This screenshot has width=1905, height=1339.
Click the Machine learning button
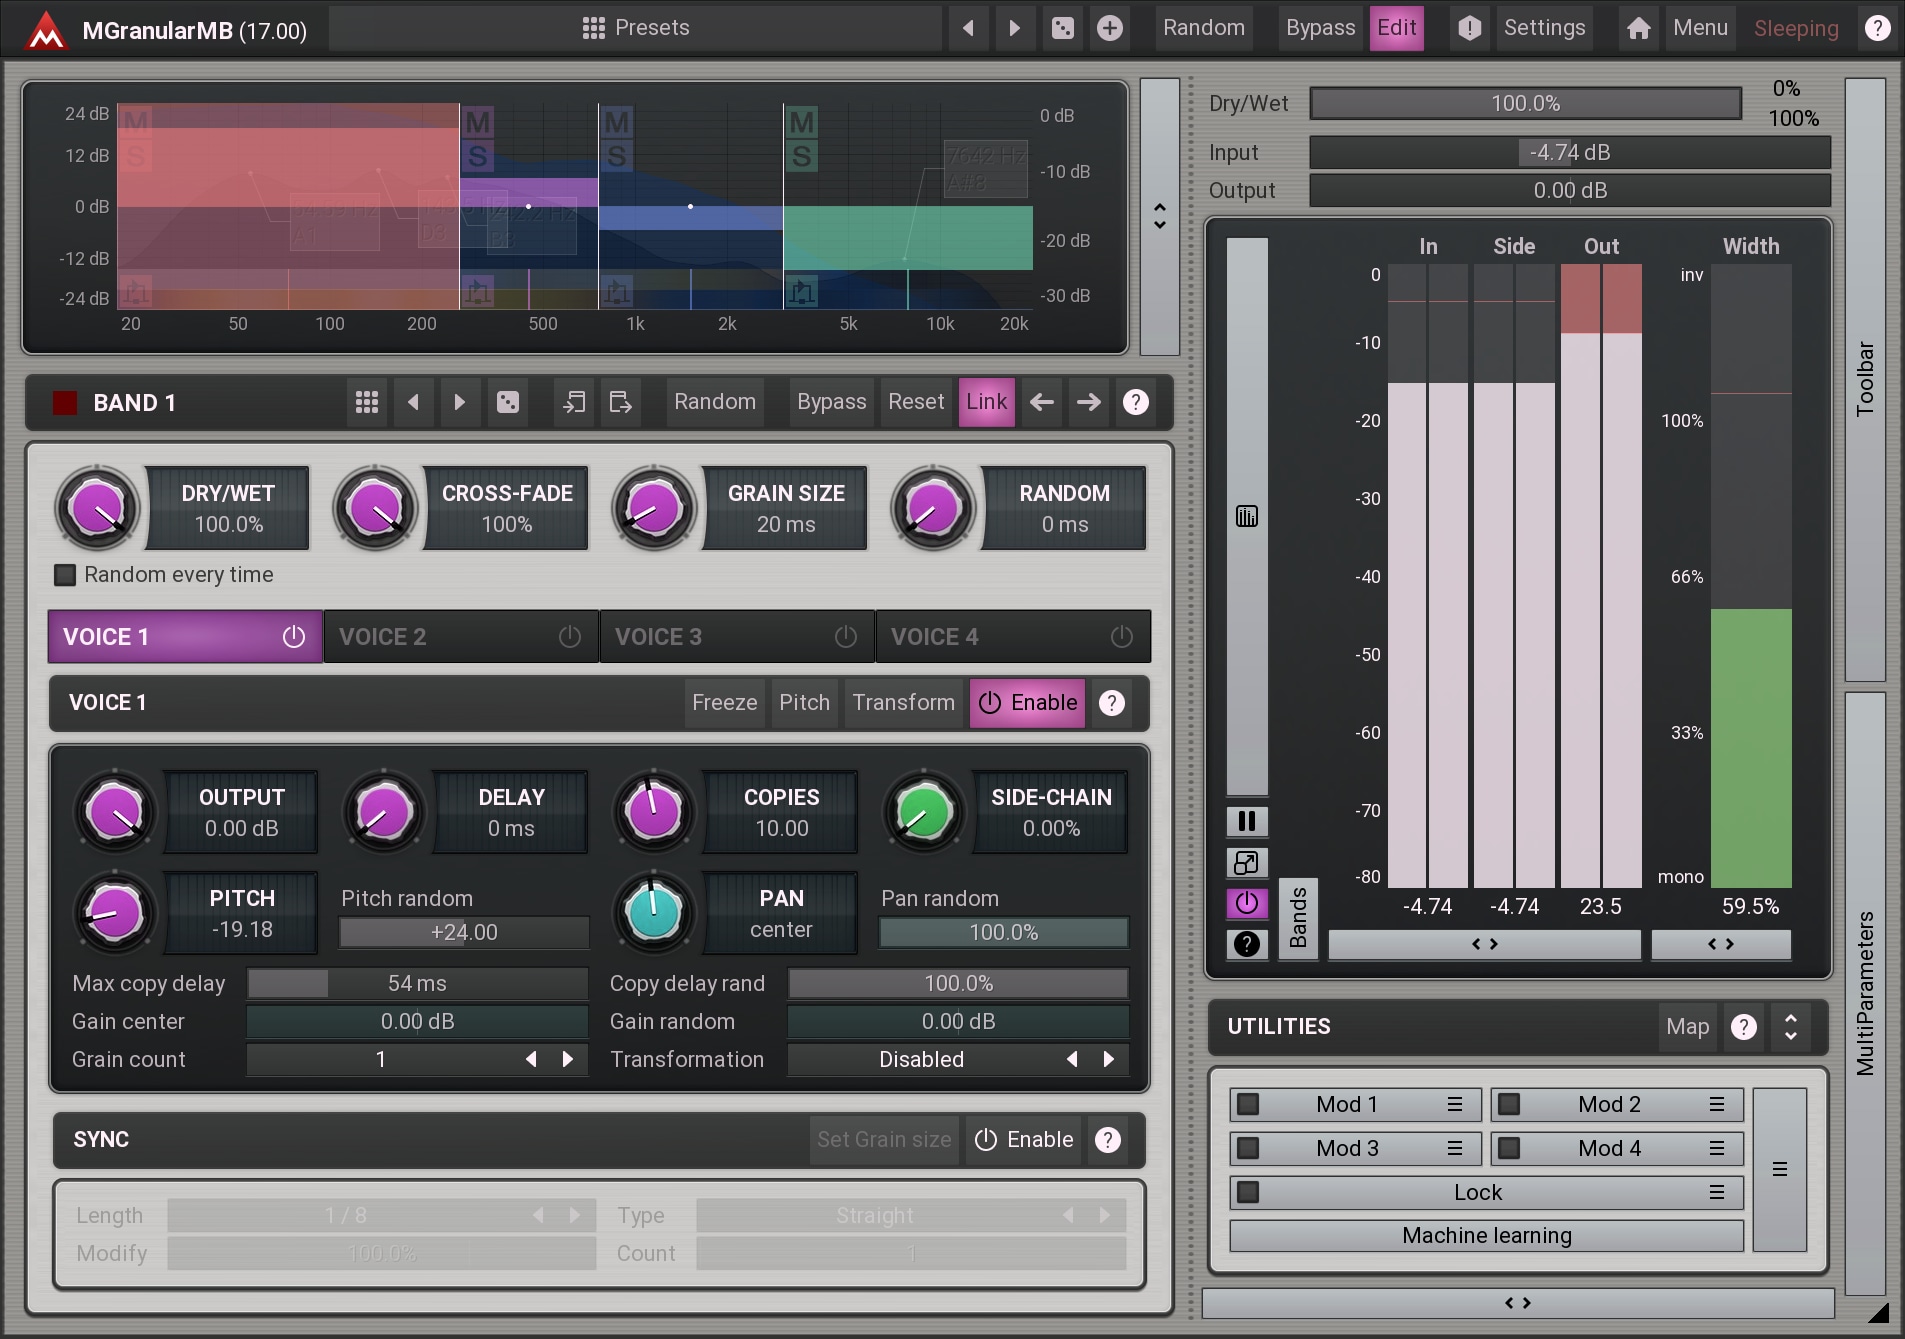click(x=1486, y=1235)
